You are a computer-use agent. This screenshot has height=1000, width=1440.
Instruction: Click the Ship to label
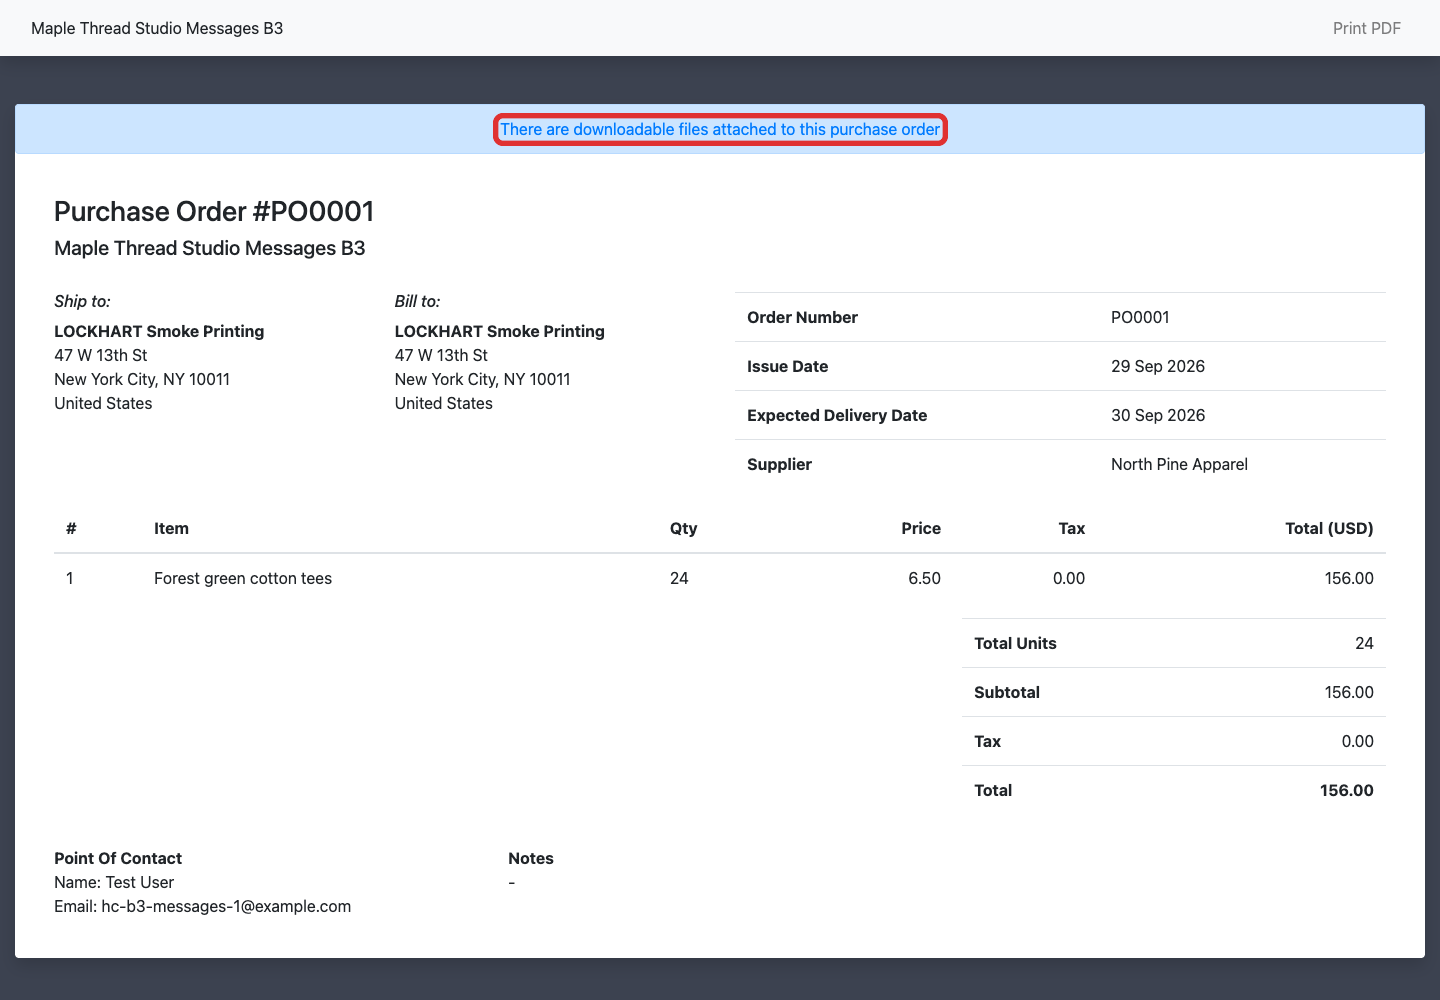(82, 301)
